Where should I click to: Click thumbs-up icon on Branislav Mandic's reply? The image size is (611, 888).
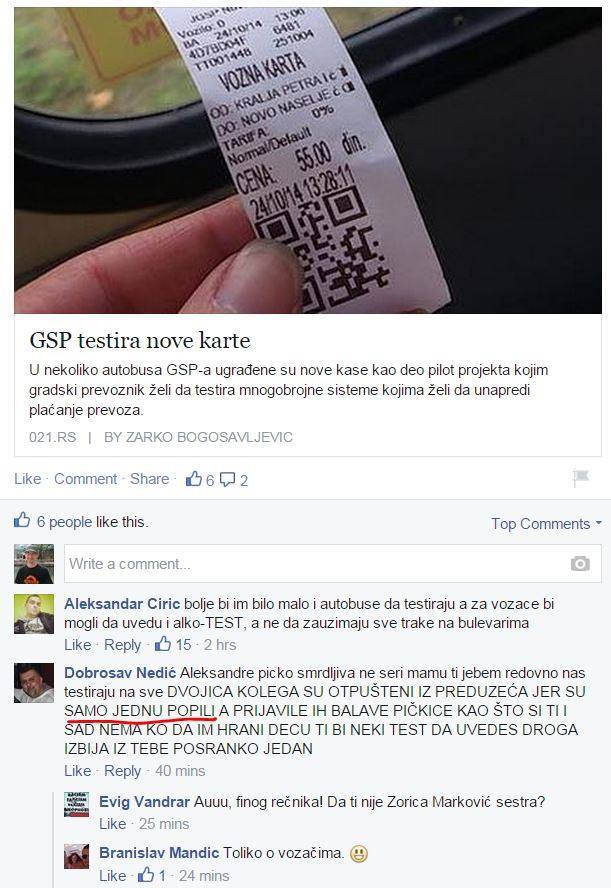point(146,874)
